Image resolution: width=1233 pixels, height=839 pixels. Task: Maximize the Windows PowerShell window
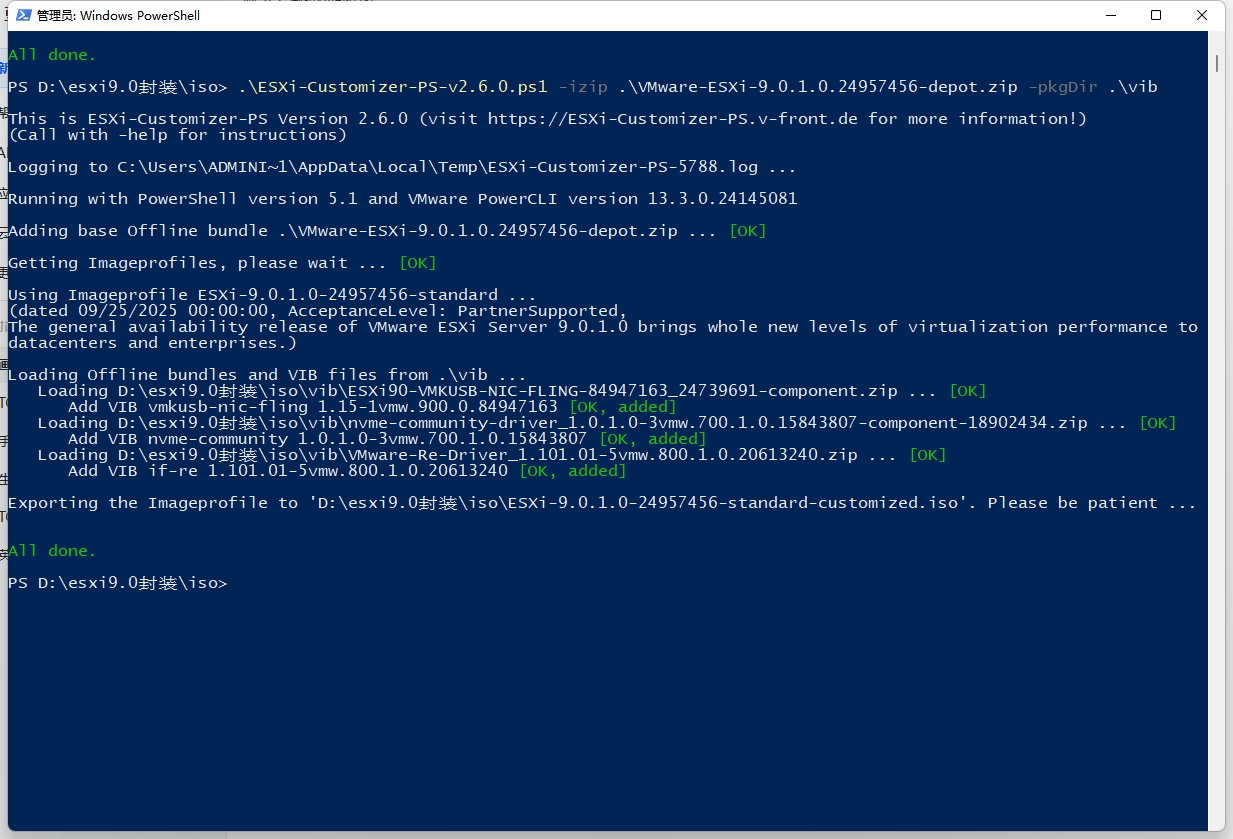pyautogui.click(x=1155, y=15)
